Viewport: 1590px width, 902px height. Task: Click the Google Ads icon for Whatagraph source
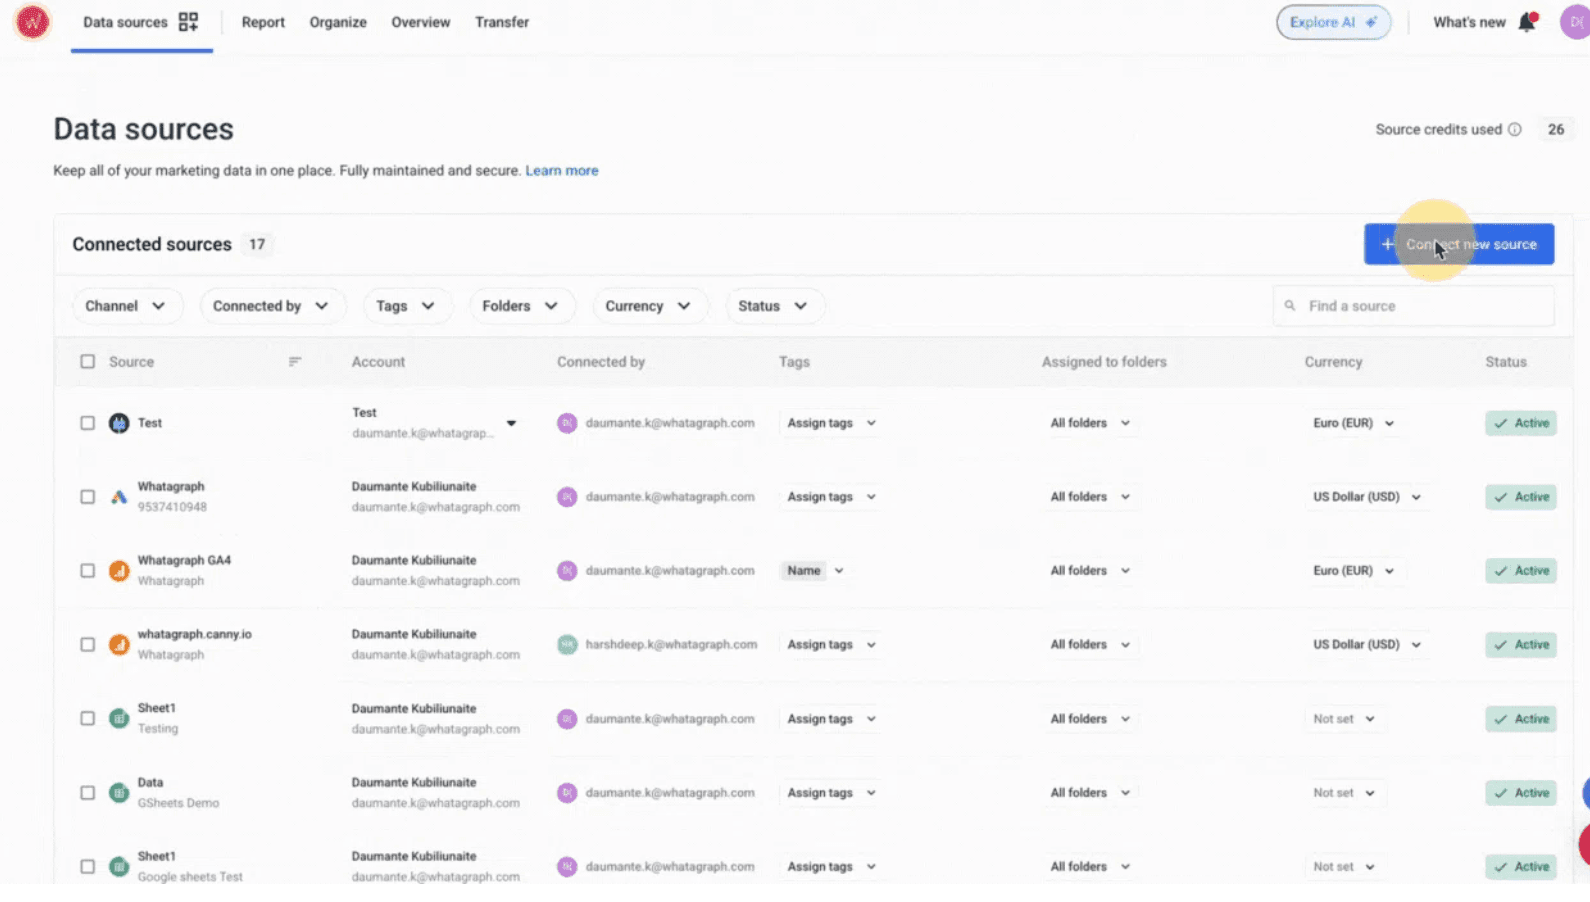119,497
